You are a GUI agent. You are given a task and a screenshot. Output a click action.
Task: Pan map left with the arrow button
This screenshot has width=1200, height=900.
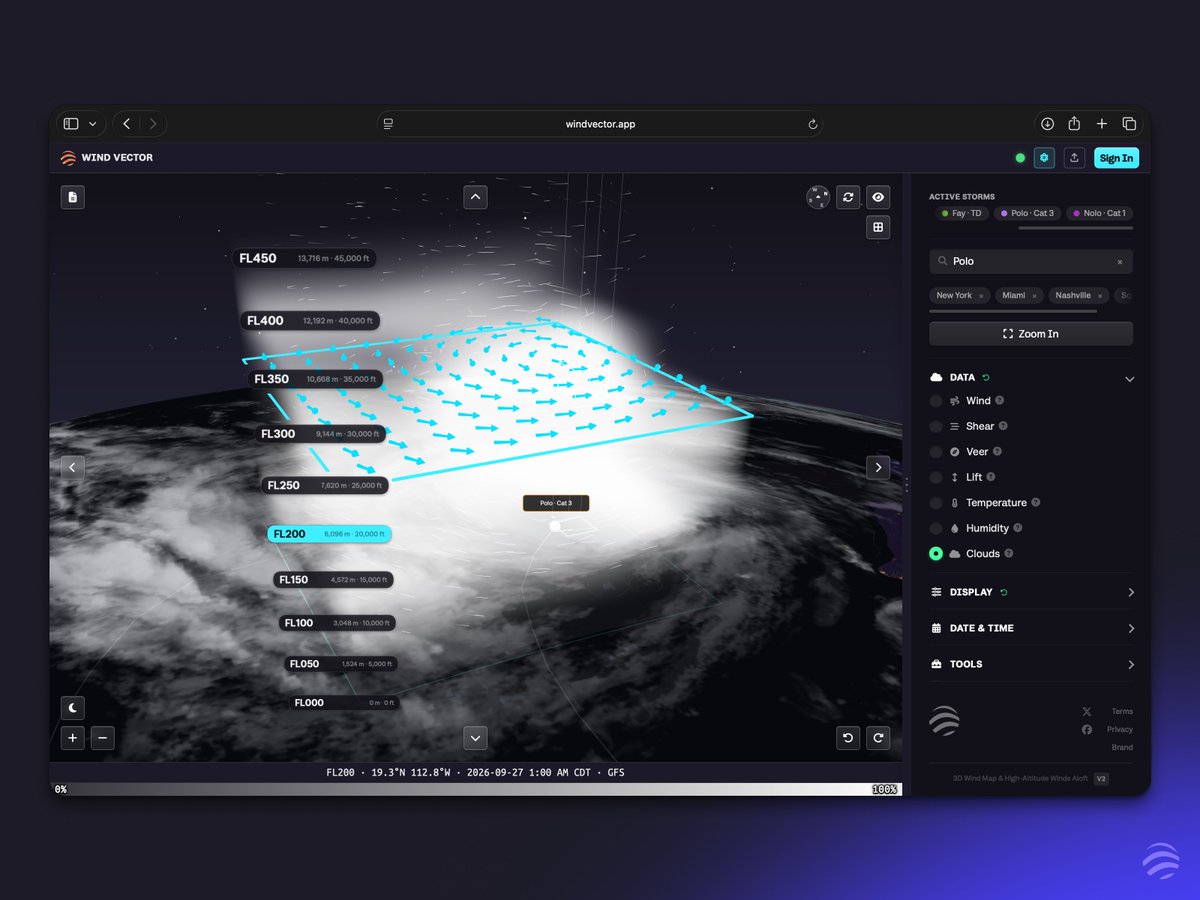[72, 467]
